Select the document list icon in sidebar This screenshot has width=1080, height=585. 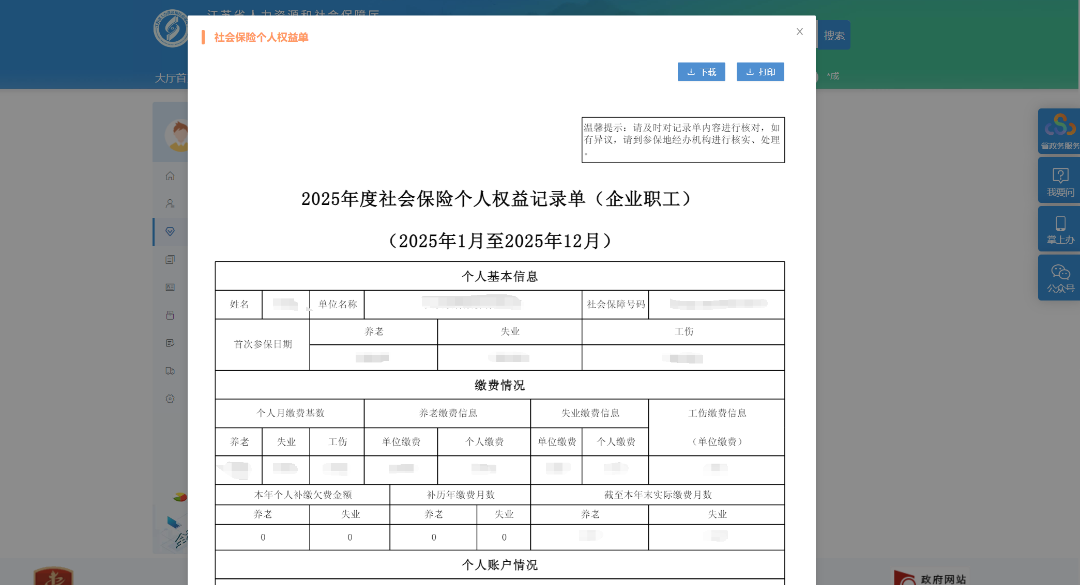point(170,259)
